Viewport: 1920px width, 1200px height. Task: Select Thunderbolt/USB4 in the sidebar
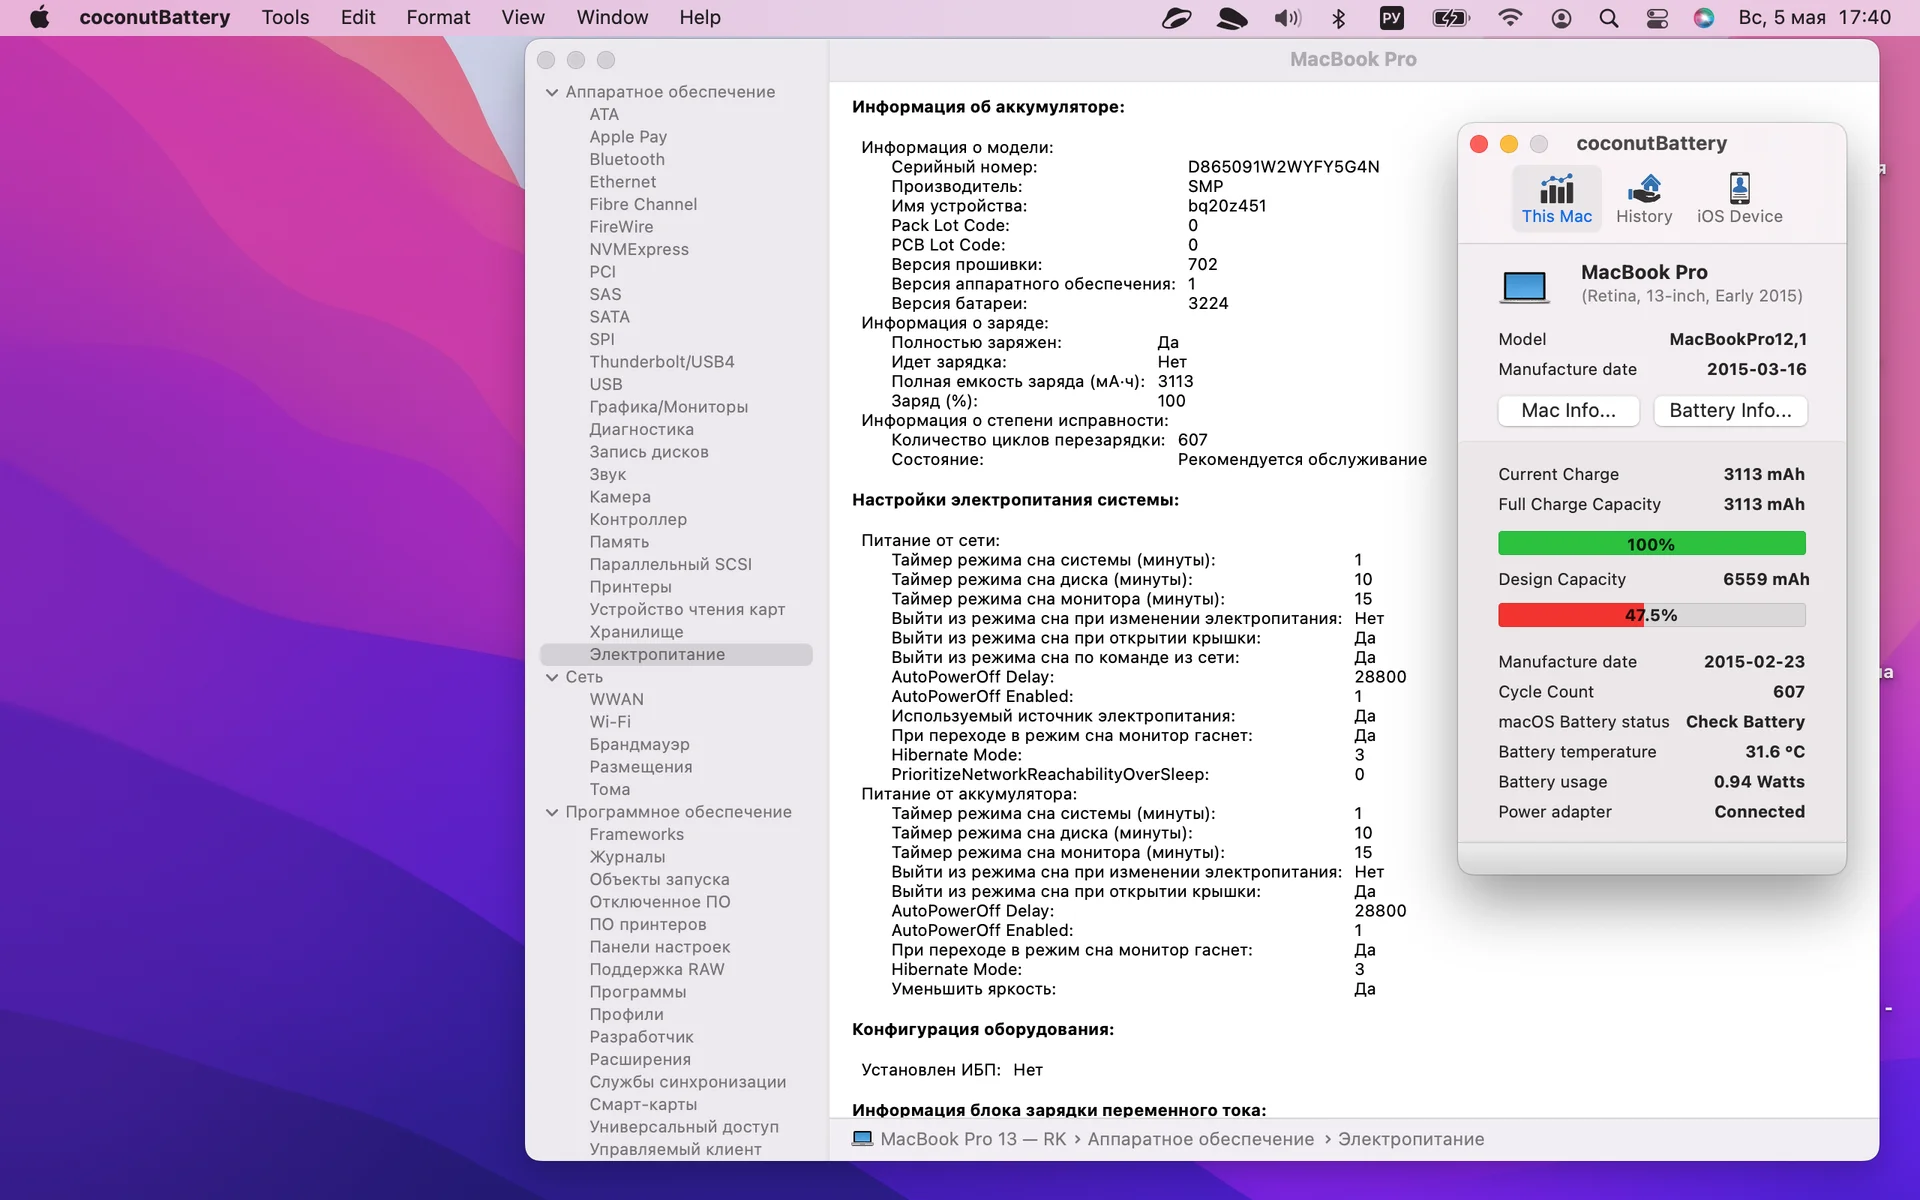[662, 362]
